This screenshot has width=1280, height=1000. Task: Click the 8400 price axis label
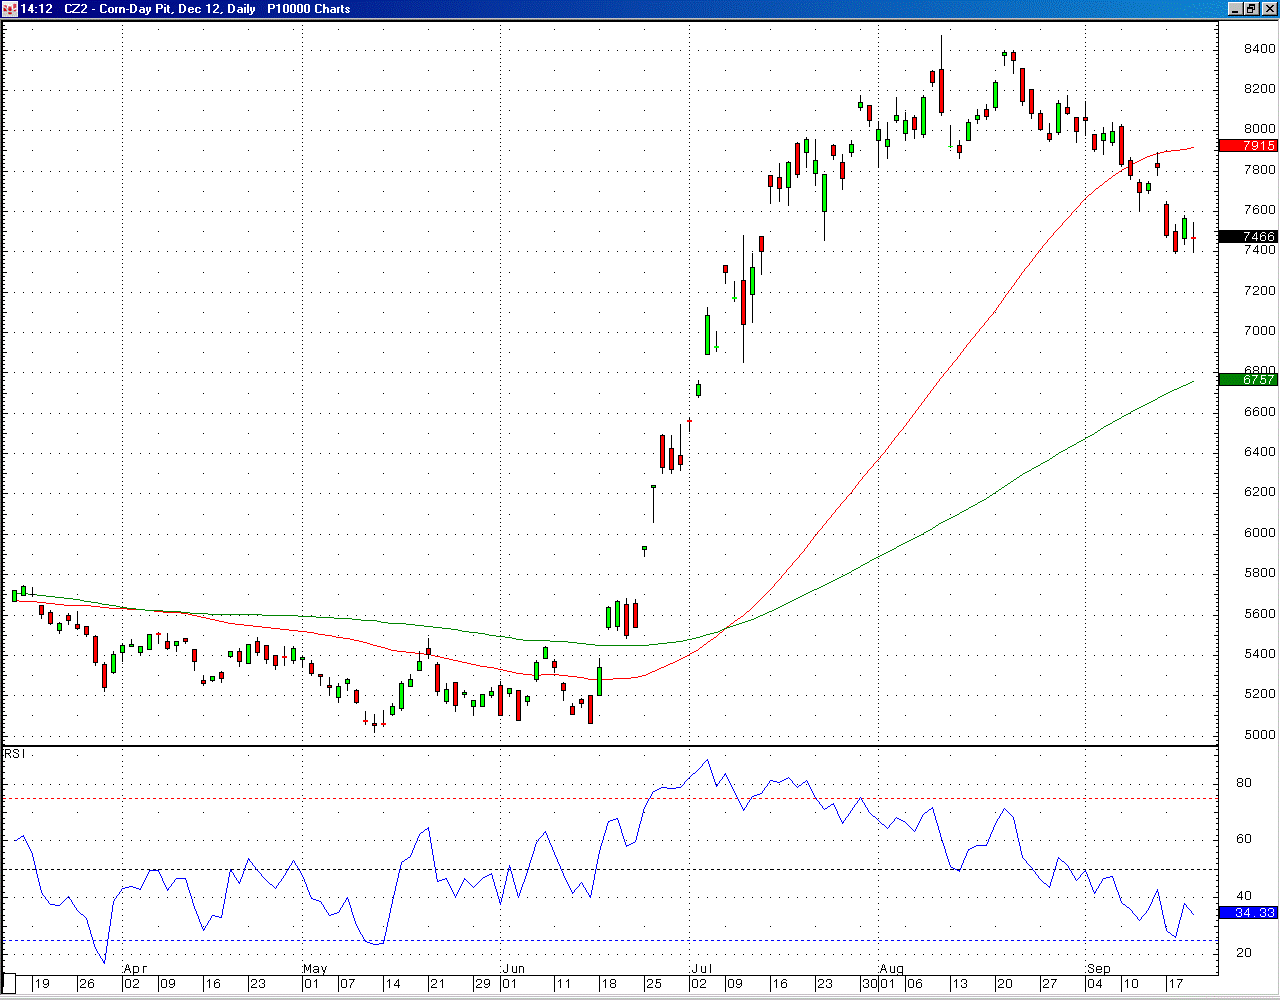(x=1259, y=49)
